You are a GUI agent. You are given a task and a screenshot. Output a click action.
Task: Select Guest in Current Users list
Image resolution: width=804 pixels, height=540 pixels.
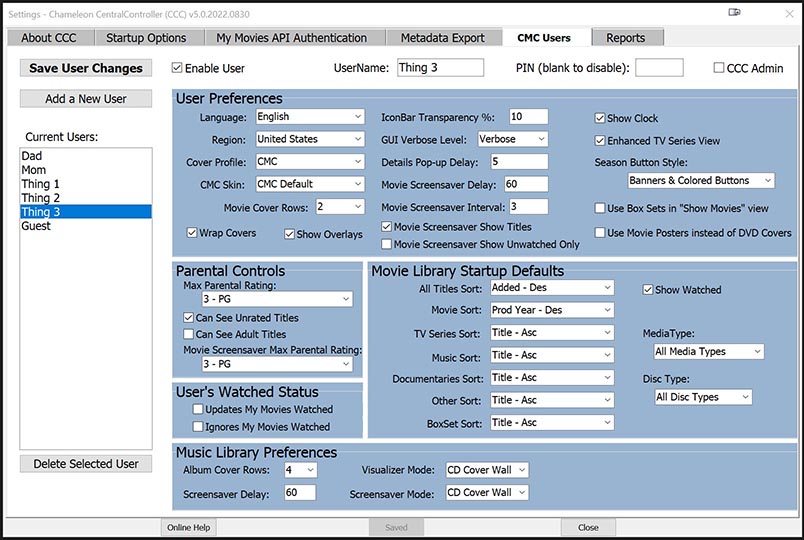click(36, 226)
